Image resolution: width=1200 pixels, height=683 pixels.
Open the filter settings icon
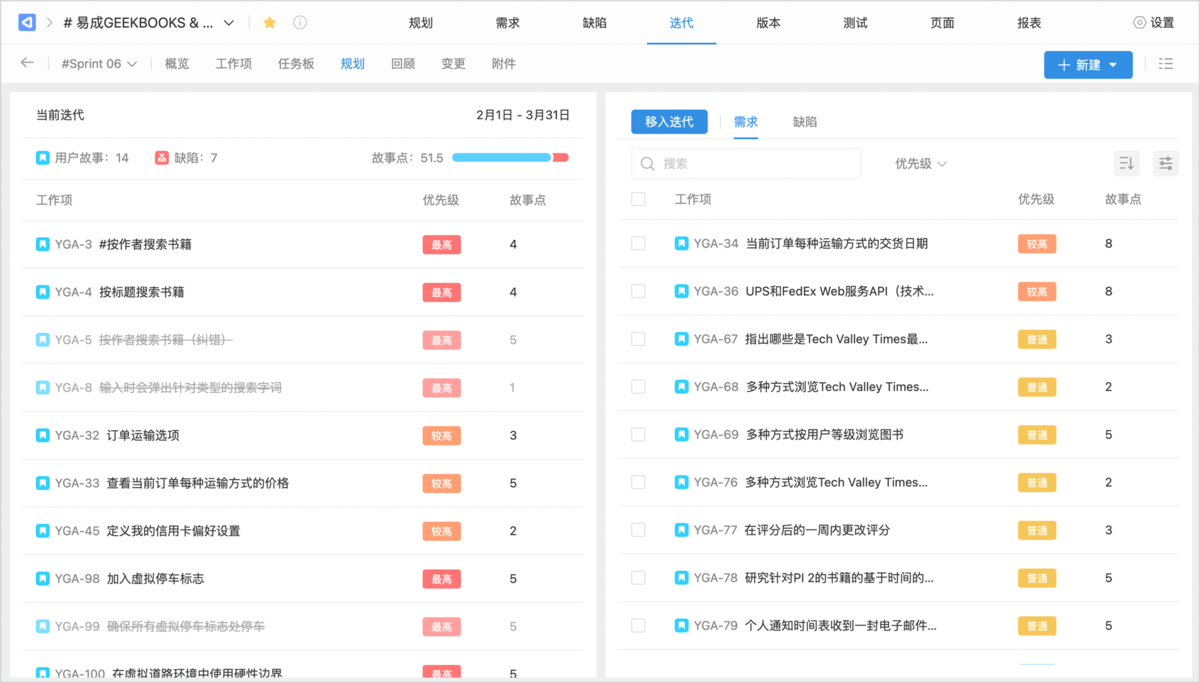[1165, 163]
